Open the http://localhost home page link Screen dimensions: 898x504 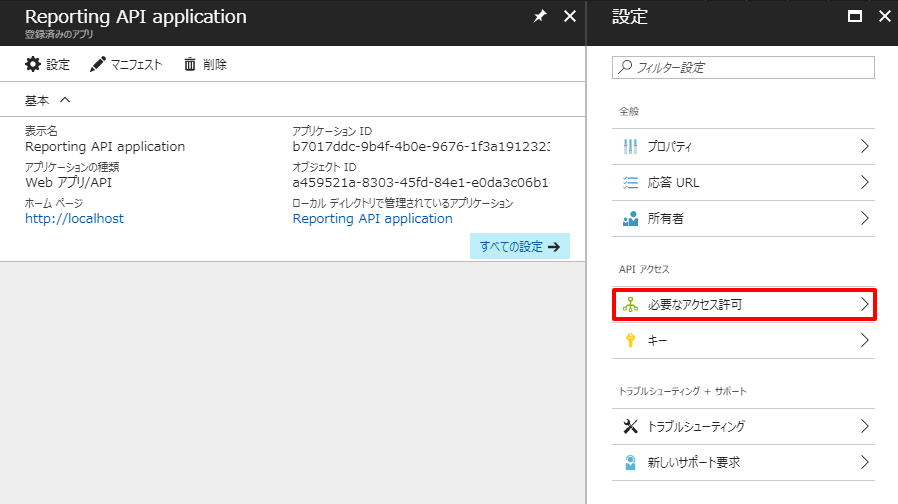click(74, 219)
